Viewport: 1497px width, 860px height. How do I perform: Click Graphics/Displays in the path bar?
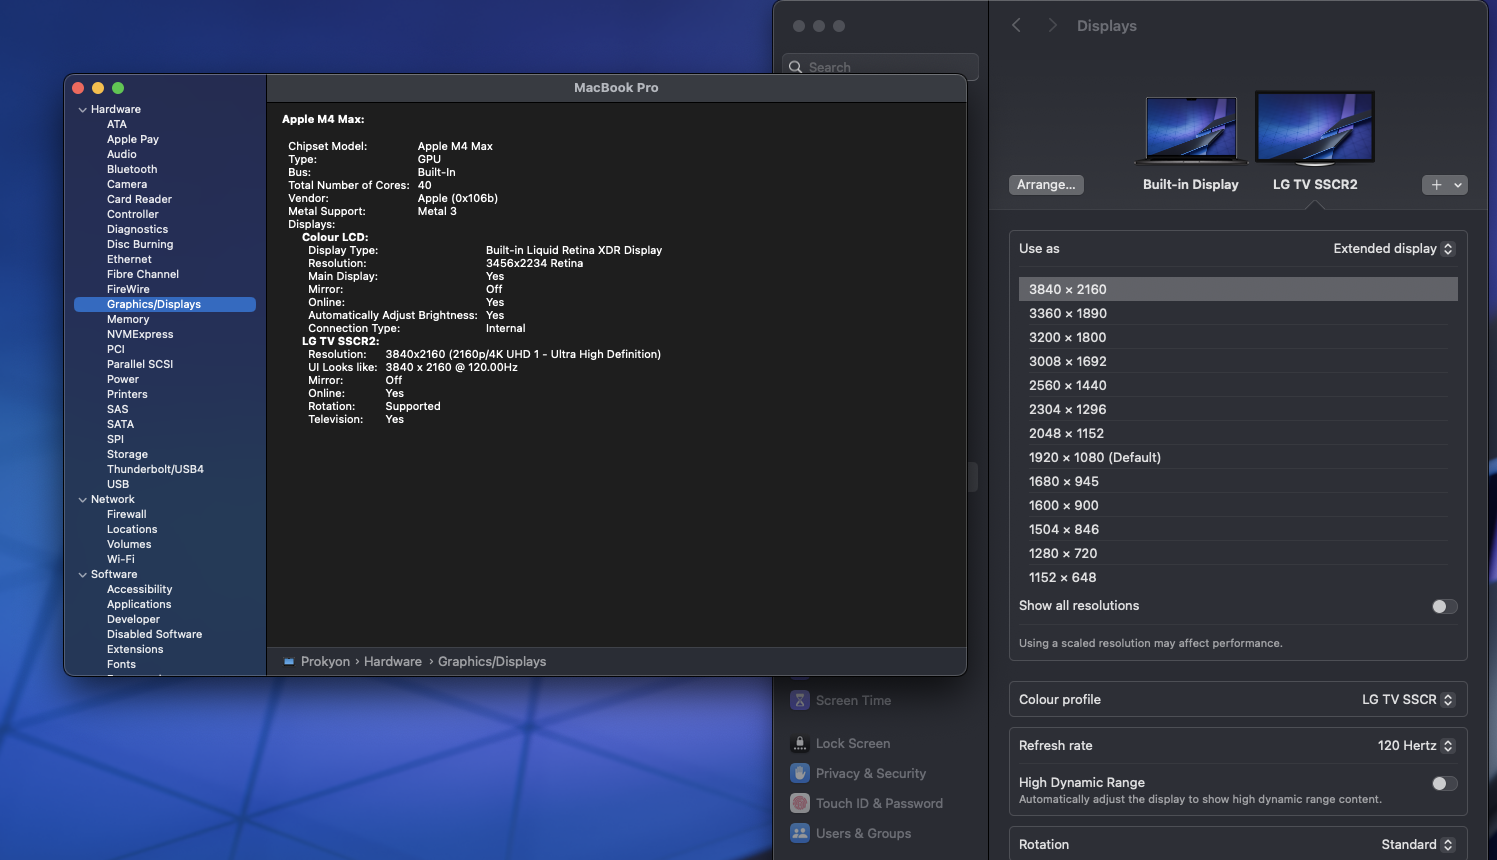point(492,661)
